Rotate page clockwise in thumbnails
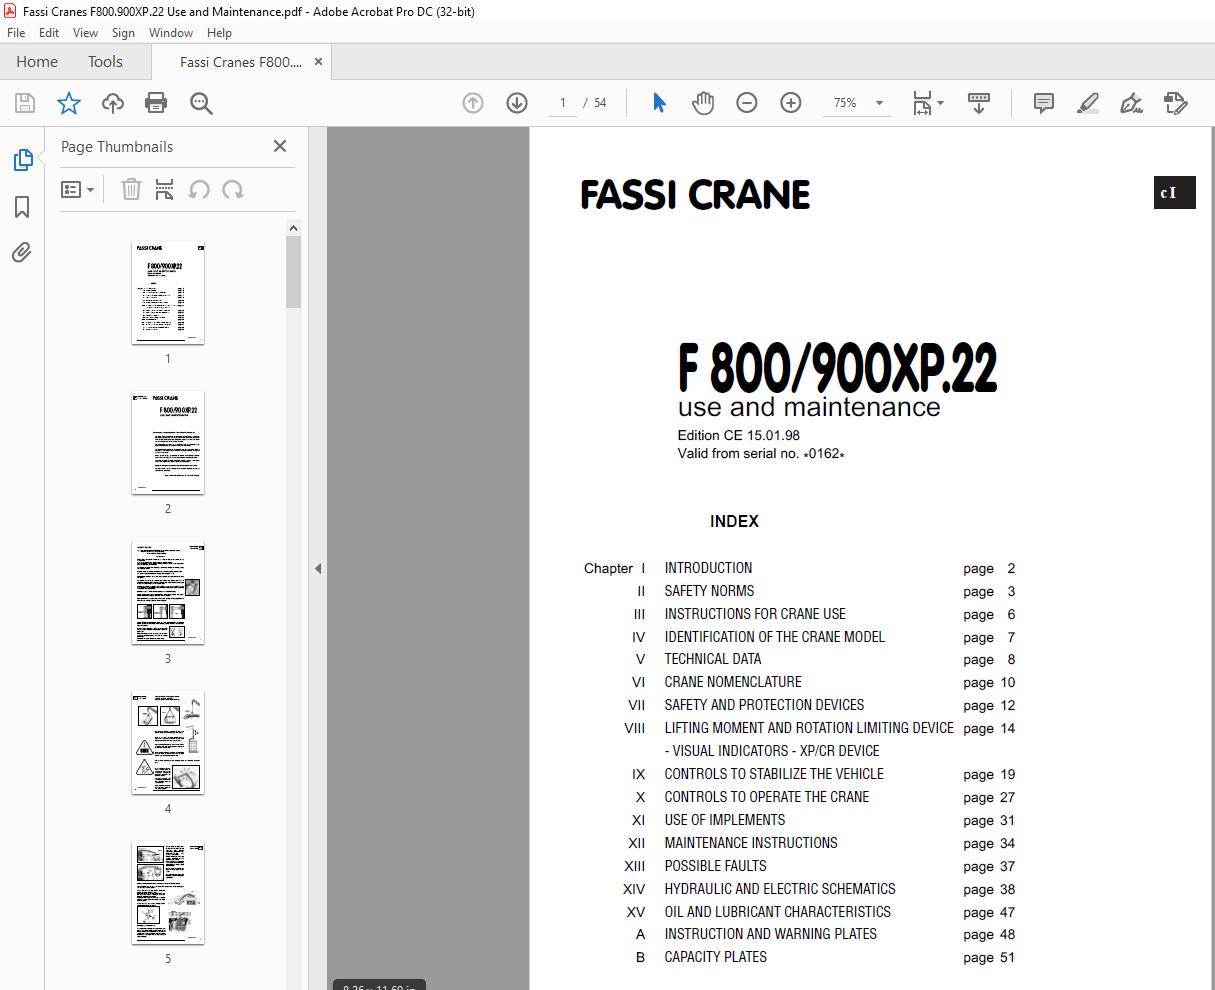 233,189
